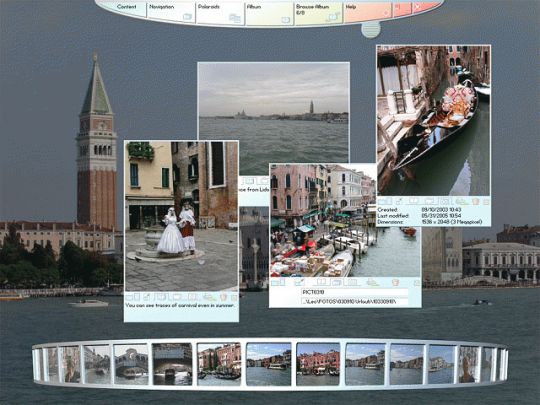Click rightmost icon in canal market photo toolbar
The height and width of the screenshot is (405, 540).
pyautogui.click(x=417, y=283)
